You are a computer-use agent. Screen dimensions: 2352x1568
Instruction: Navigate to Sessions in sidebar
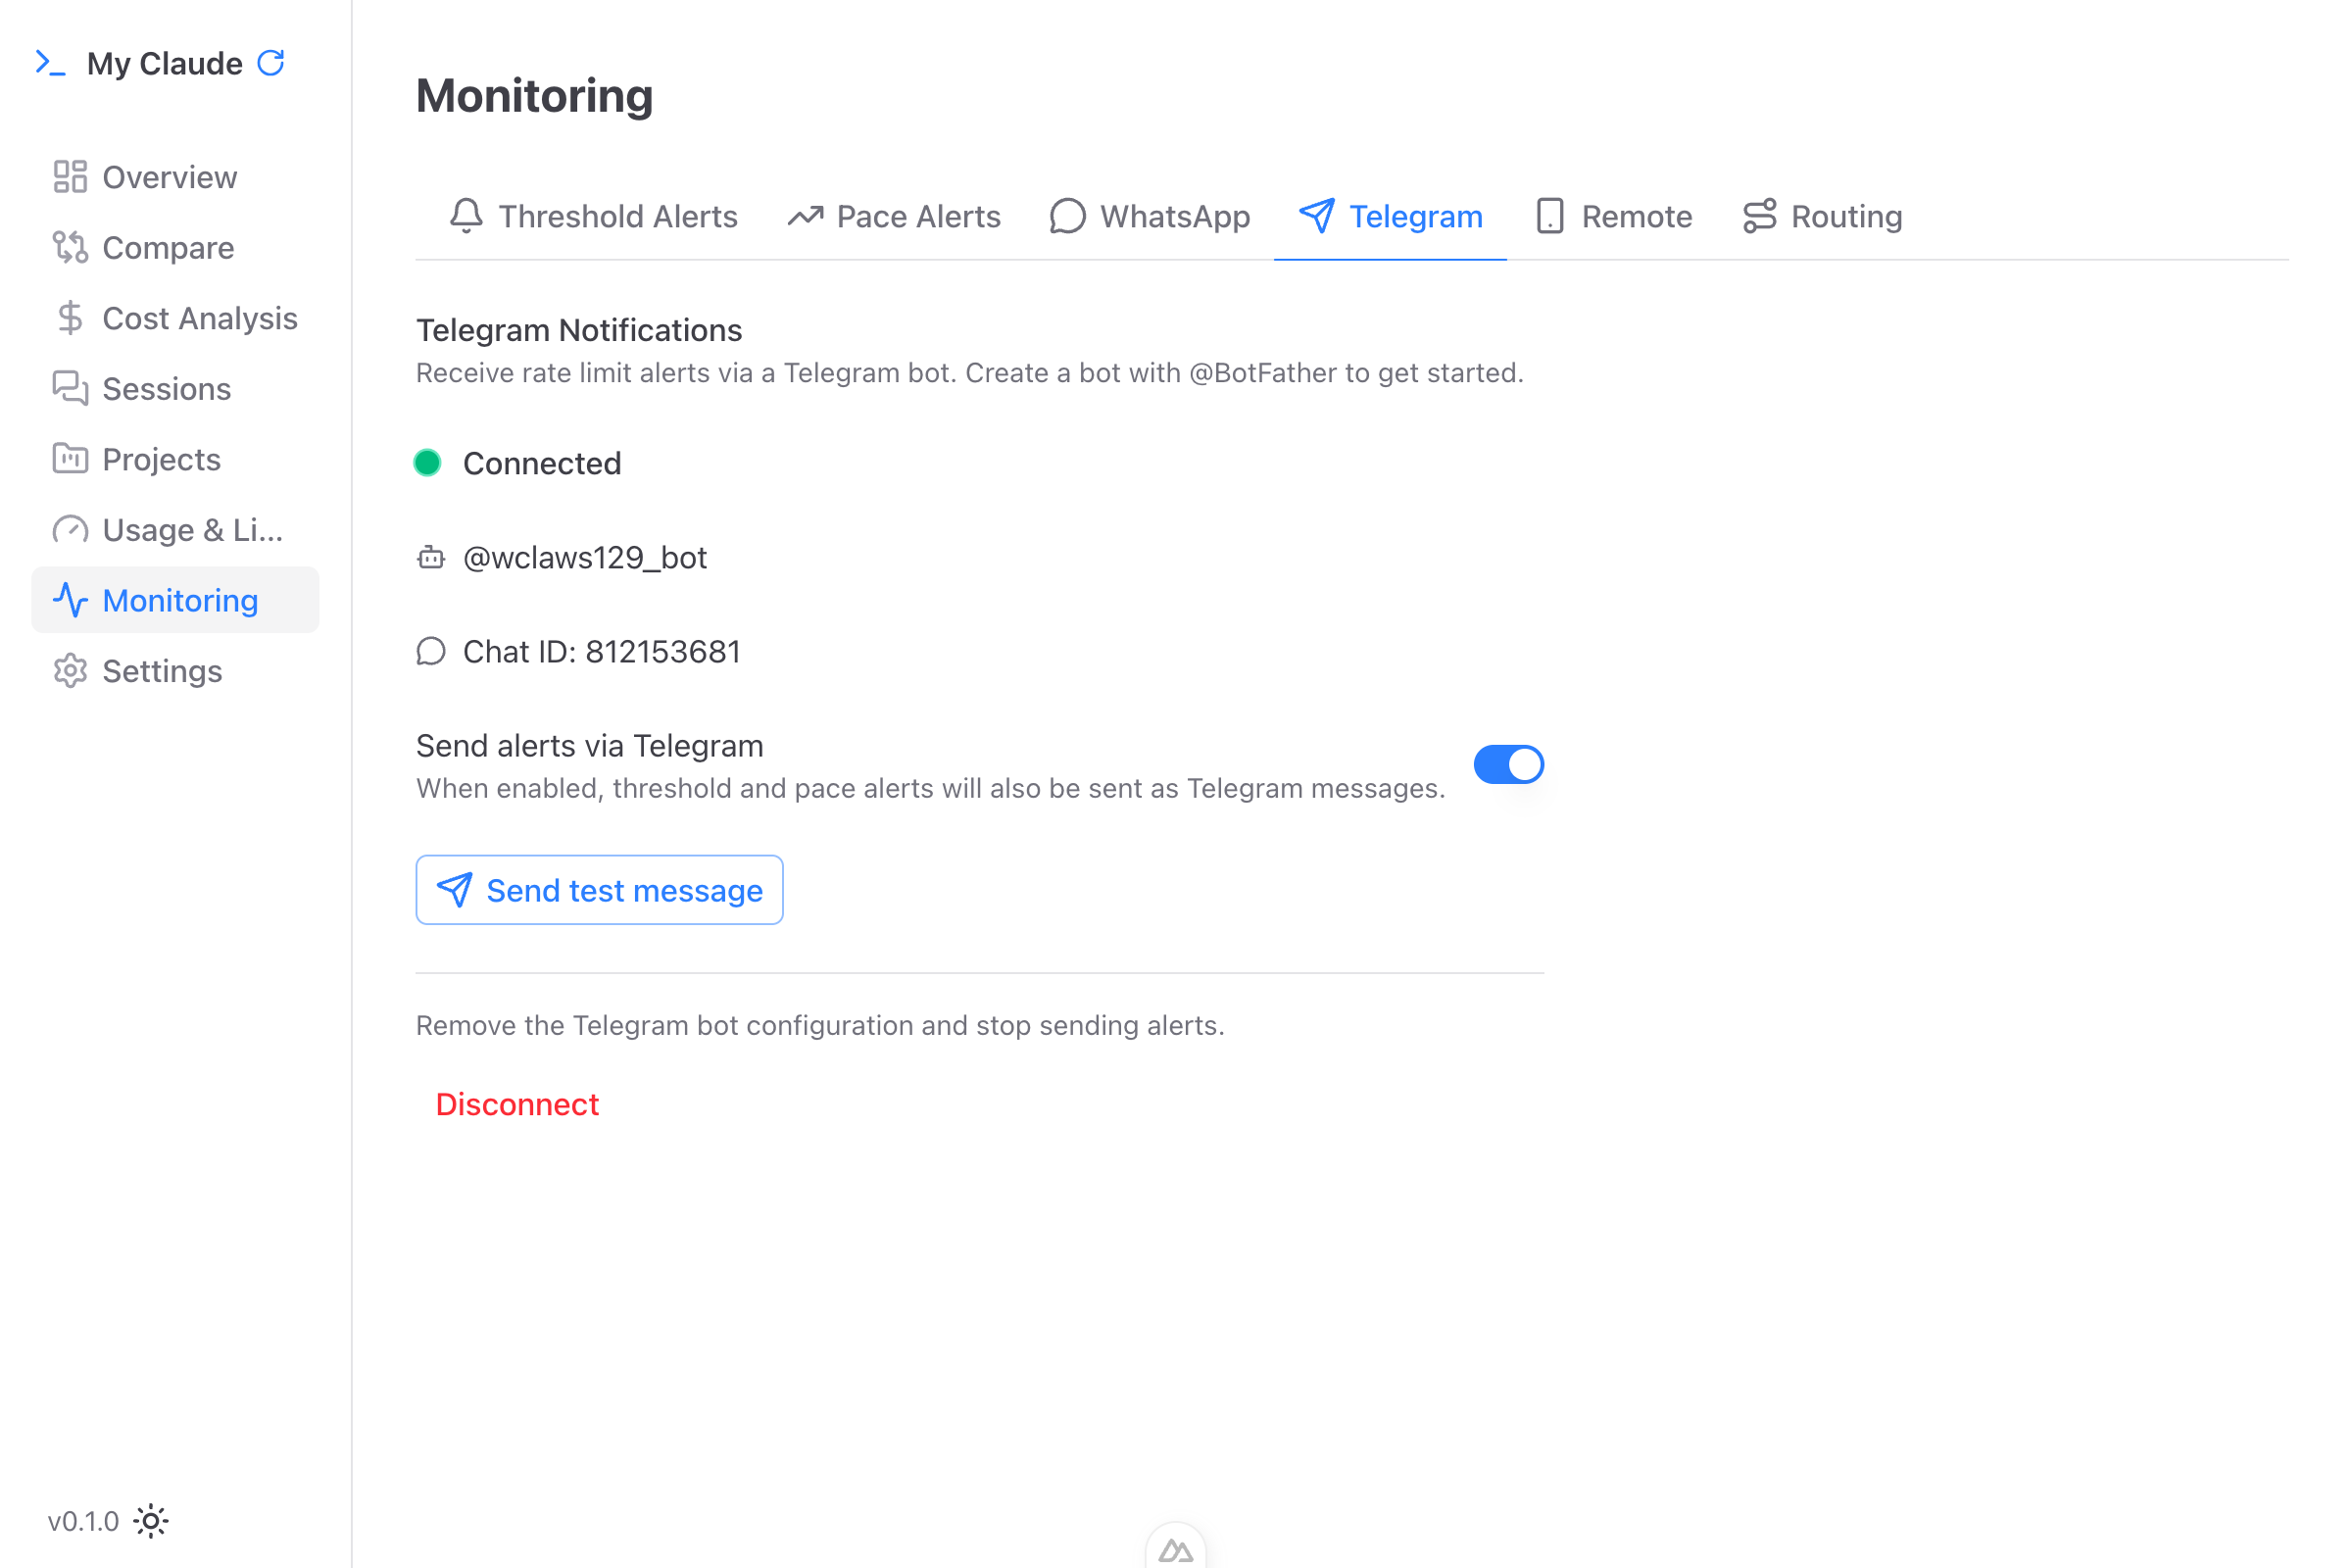[x=175, y=388]
